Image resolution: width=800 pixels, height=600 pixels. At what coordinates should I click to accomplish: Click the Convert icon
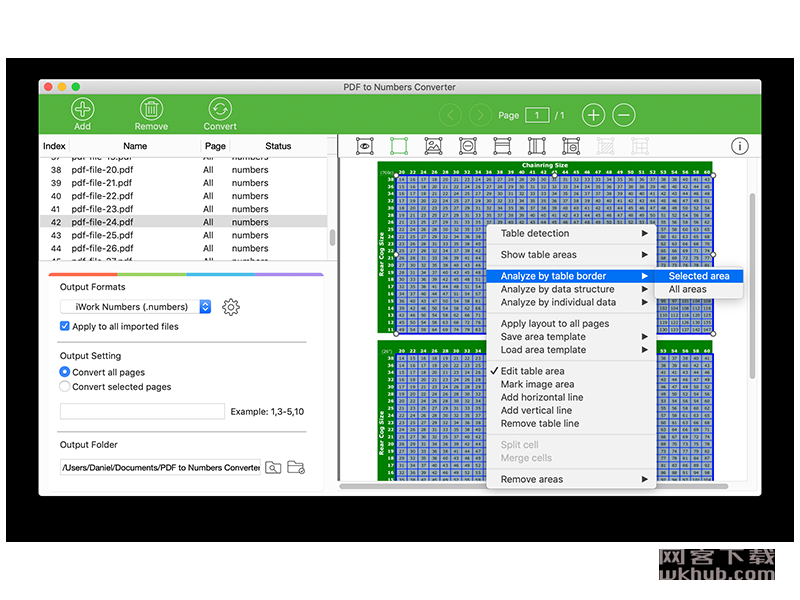click(220, 109)
